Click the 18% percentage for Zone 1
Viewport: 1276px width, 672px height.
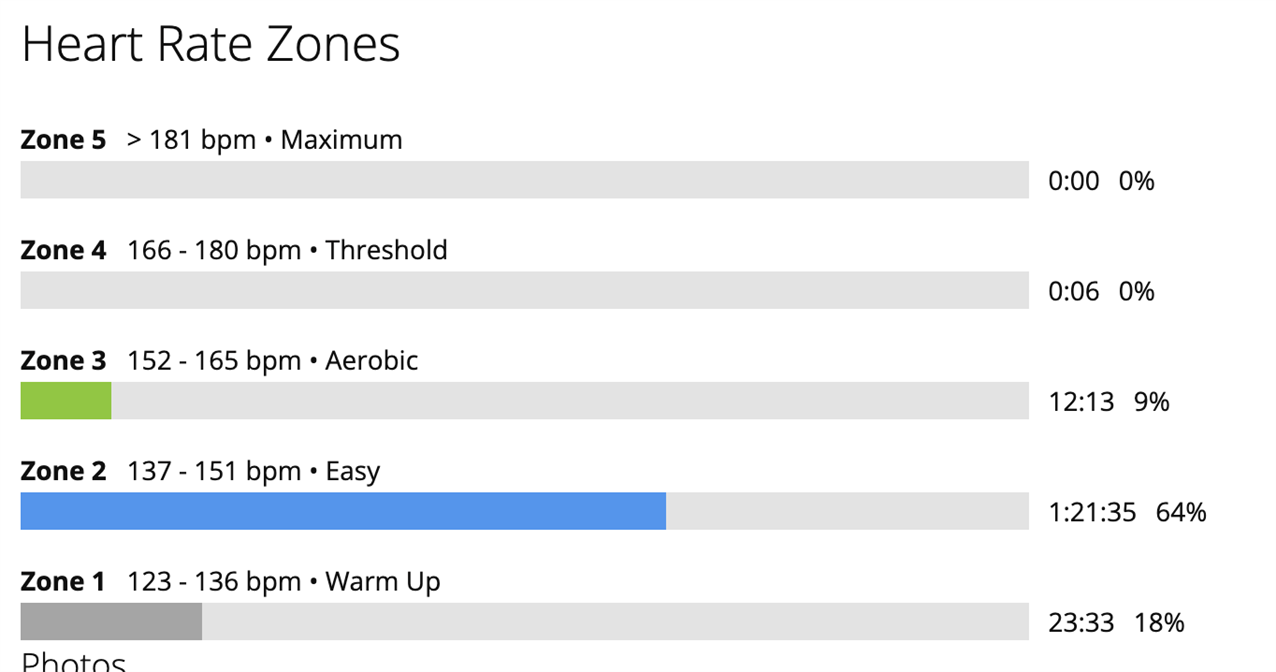1159,623
